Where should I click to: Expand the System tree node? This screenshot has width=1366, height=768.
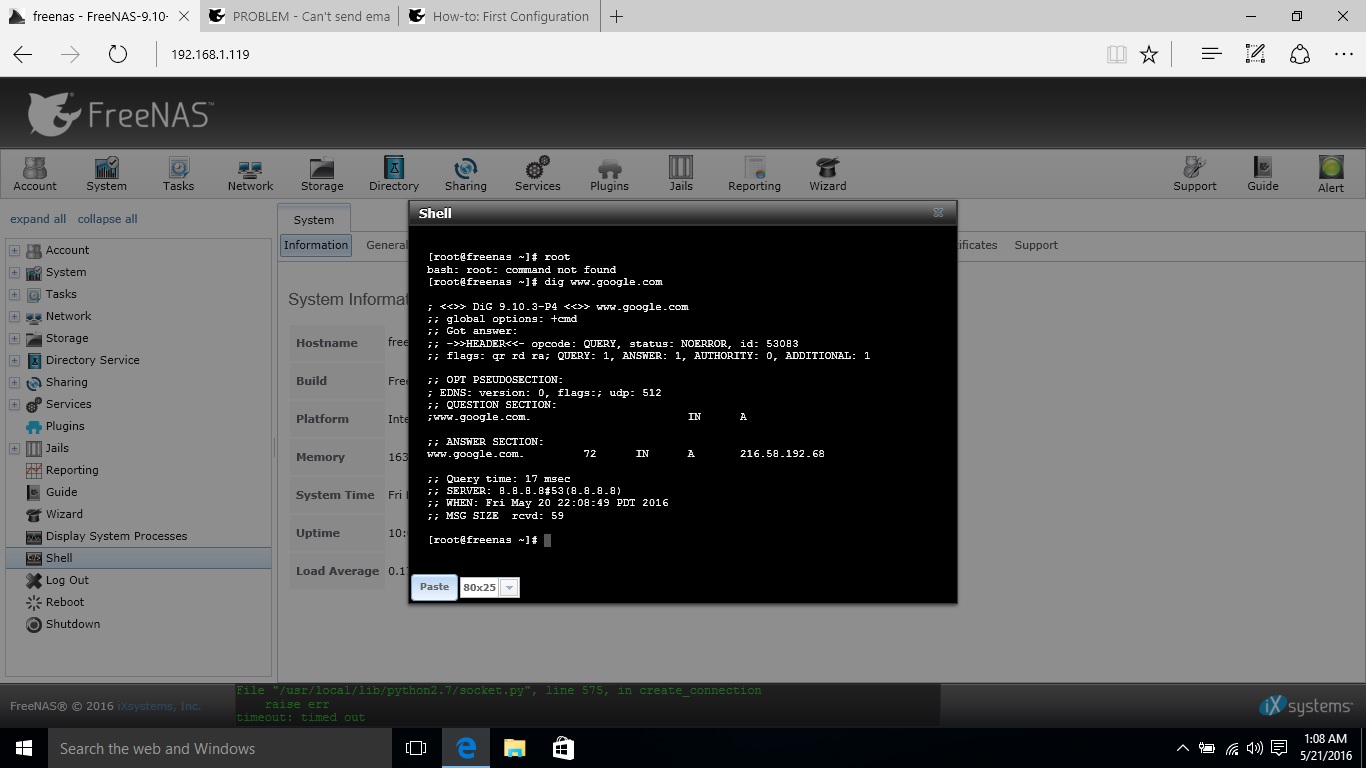pos(14,272)
